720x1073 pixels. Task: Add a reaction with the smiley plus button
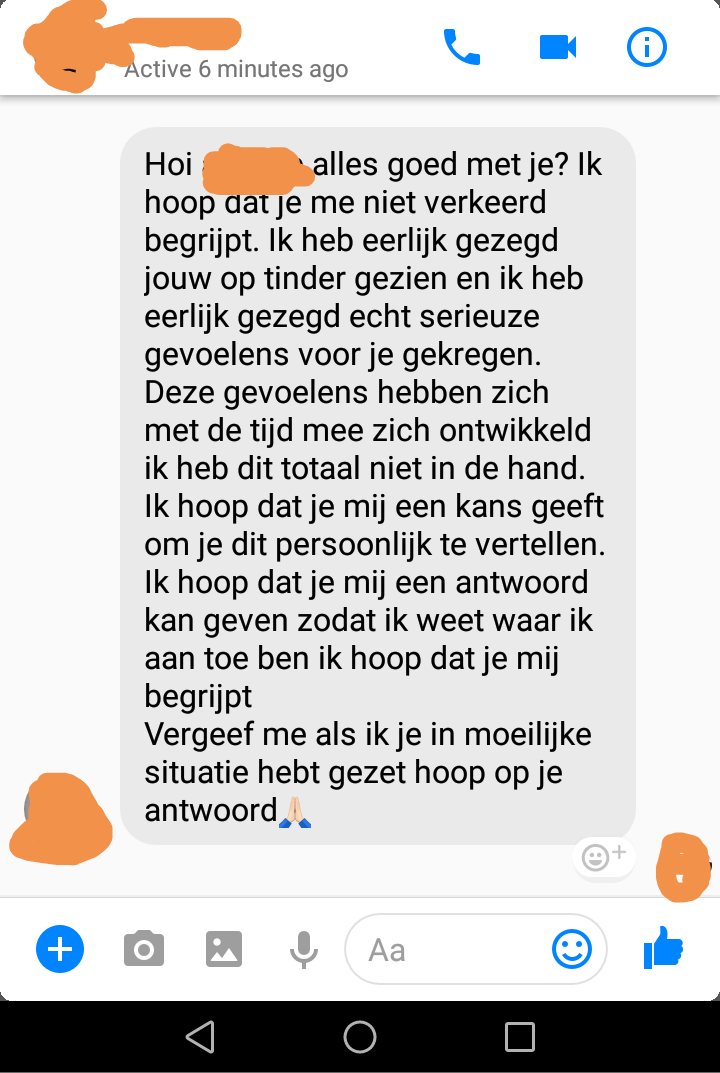point(603,856)
